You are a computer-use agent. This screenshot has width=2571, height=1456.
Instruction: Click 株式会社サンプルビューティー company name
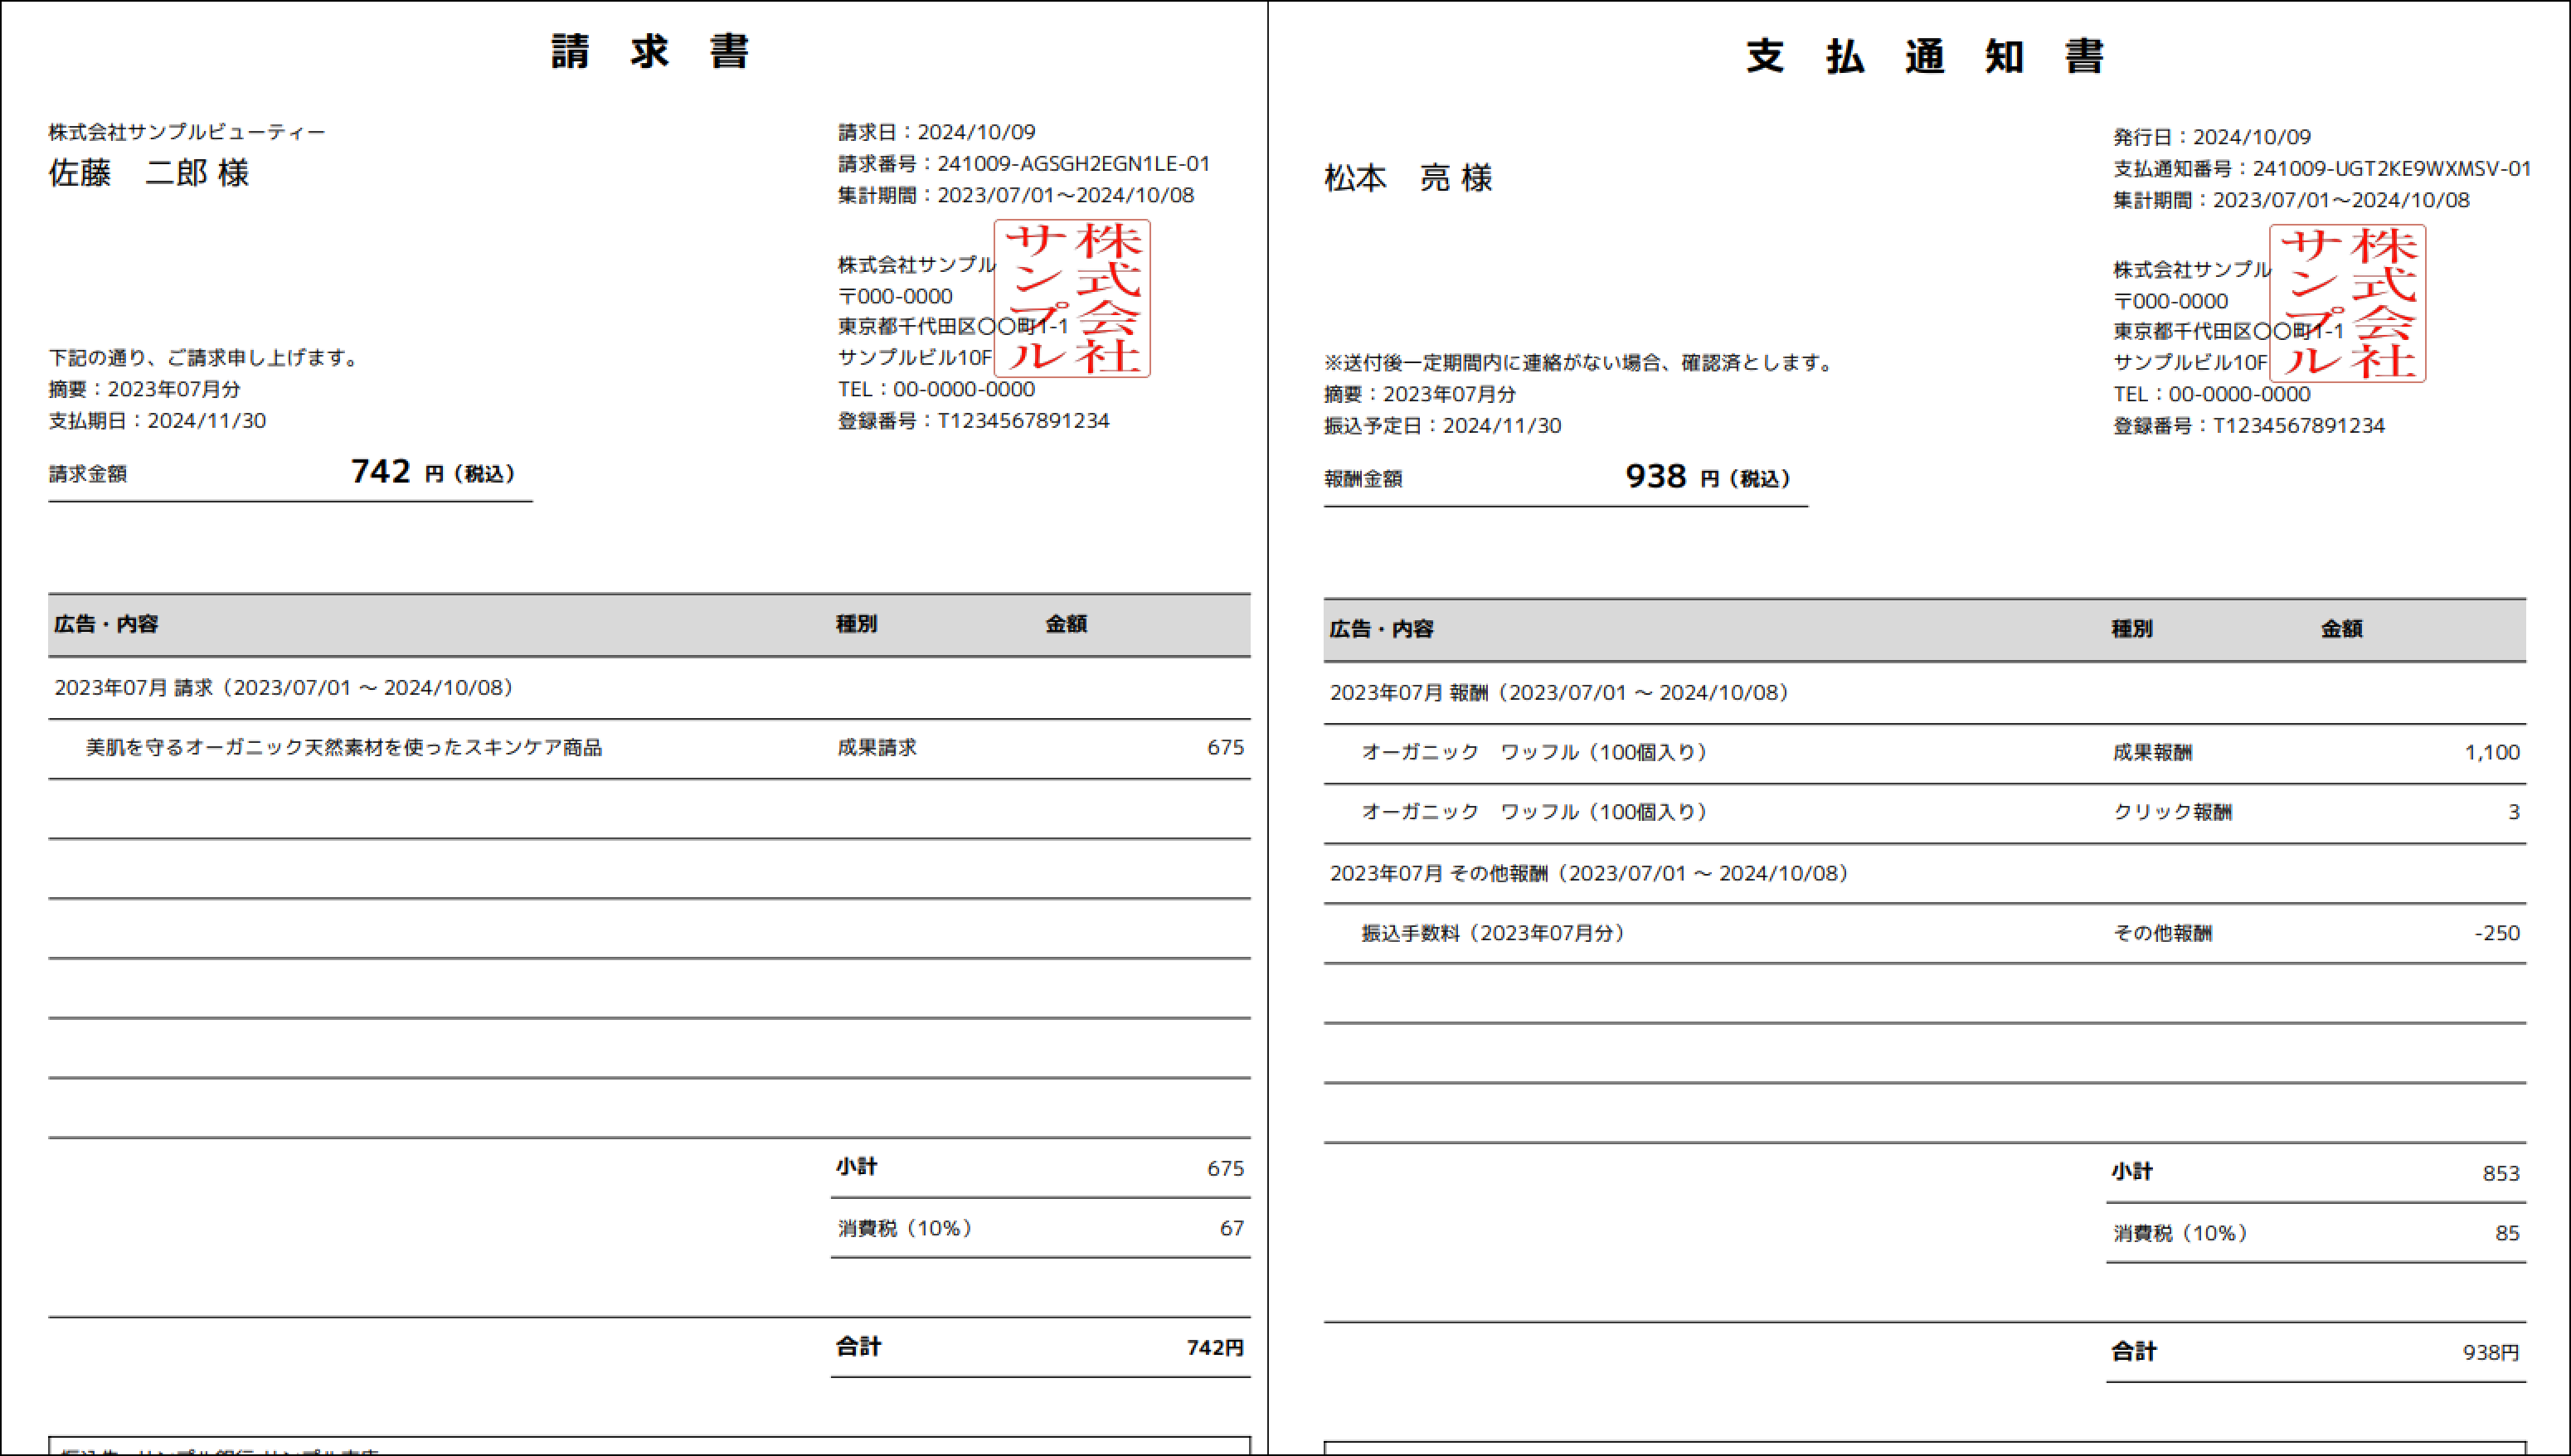click(187, 132)
